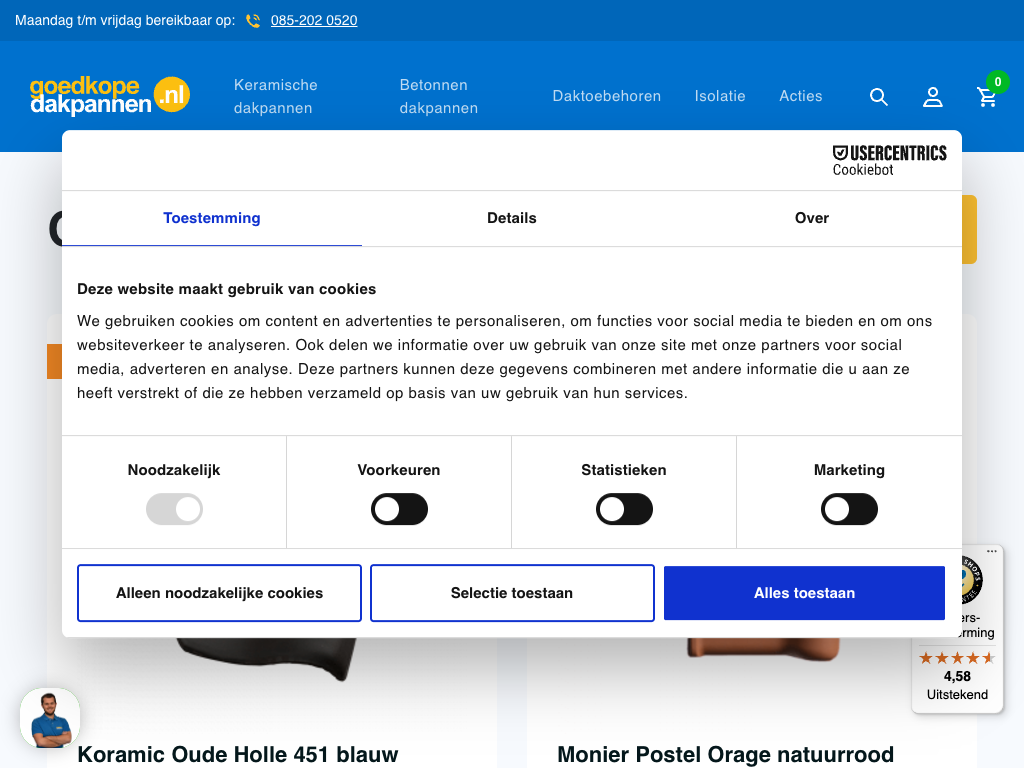Click Alles toestaan button
Image resolution: width=1024 pixels, height=768 pixels.
pyautogui.click(x=804, y=593)
